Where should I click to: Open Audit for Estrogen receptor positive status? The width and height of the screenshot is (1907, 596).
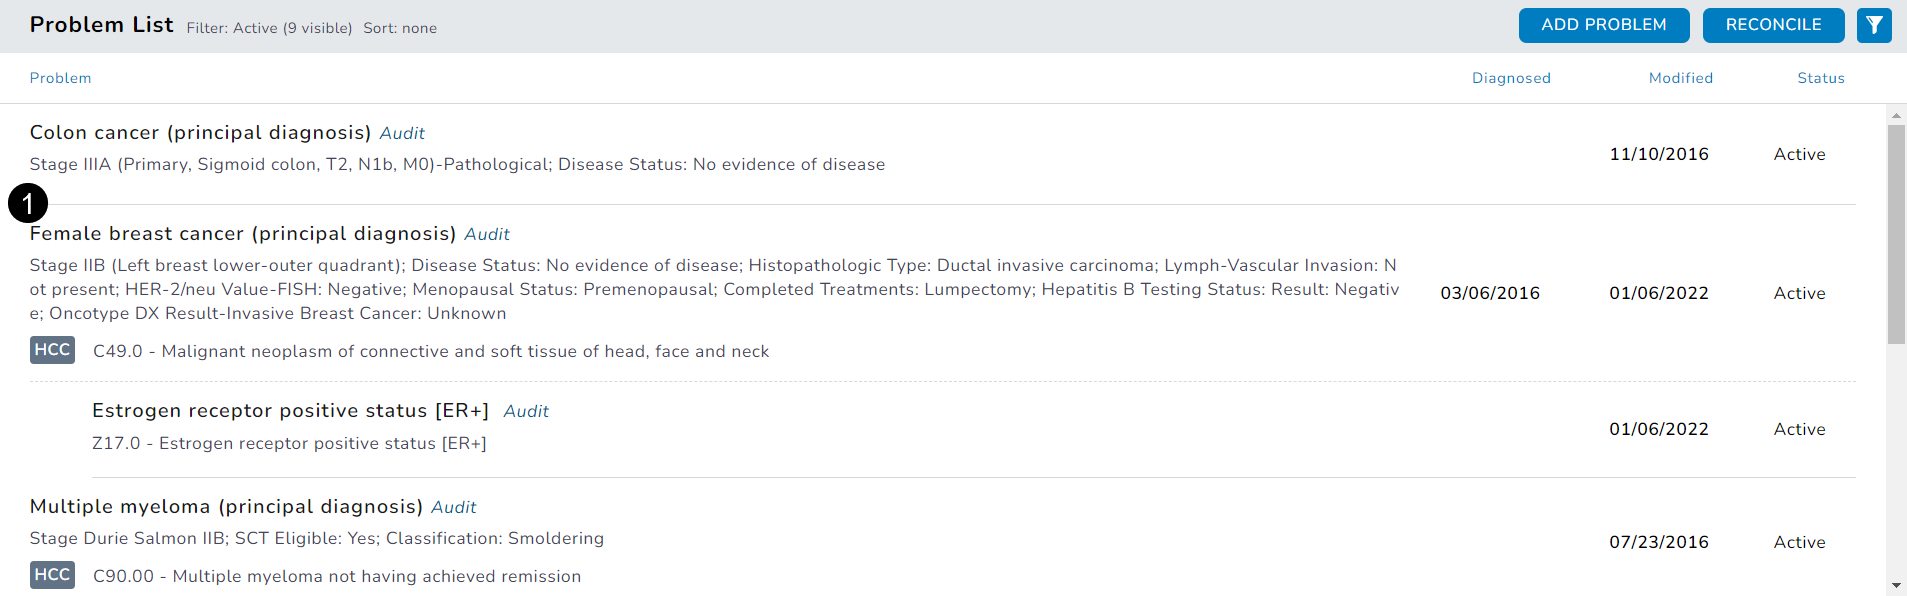526,411
